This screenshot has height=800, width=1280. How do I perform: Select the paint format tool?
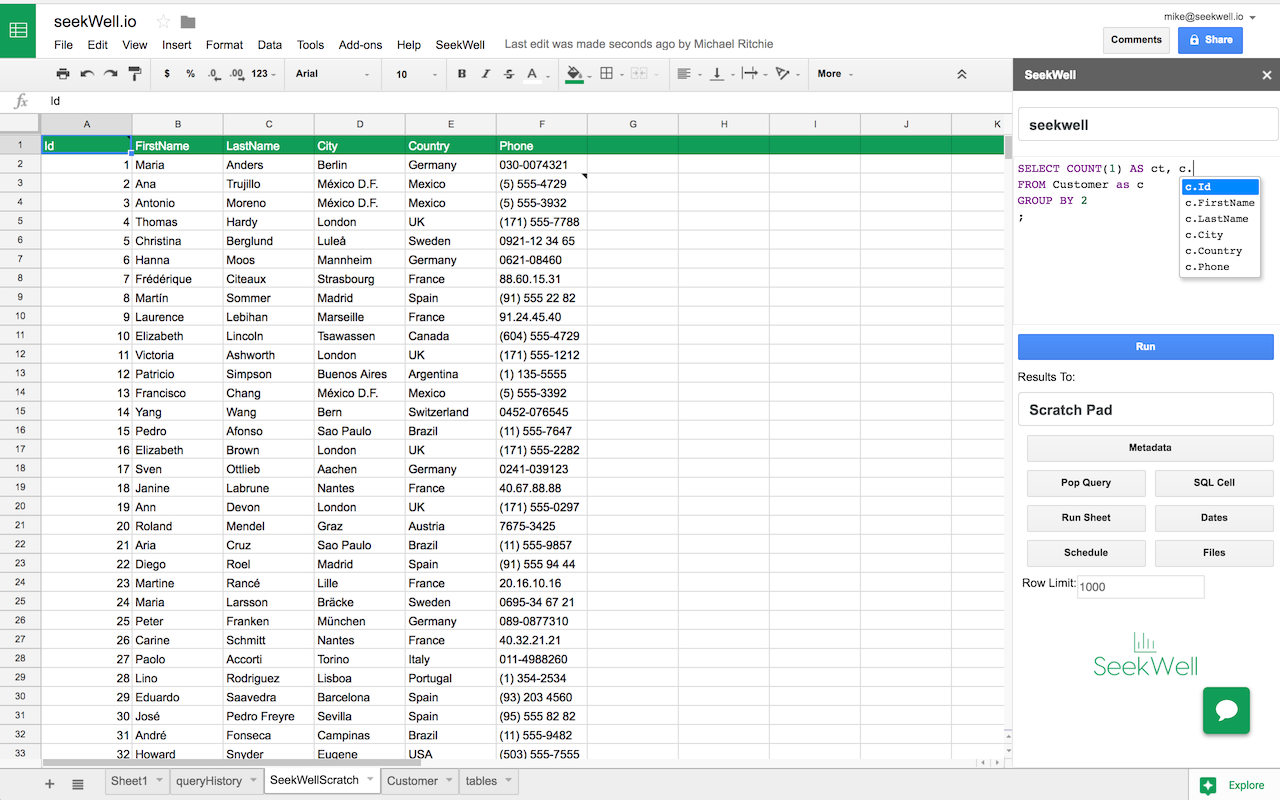pos(135,74)
